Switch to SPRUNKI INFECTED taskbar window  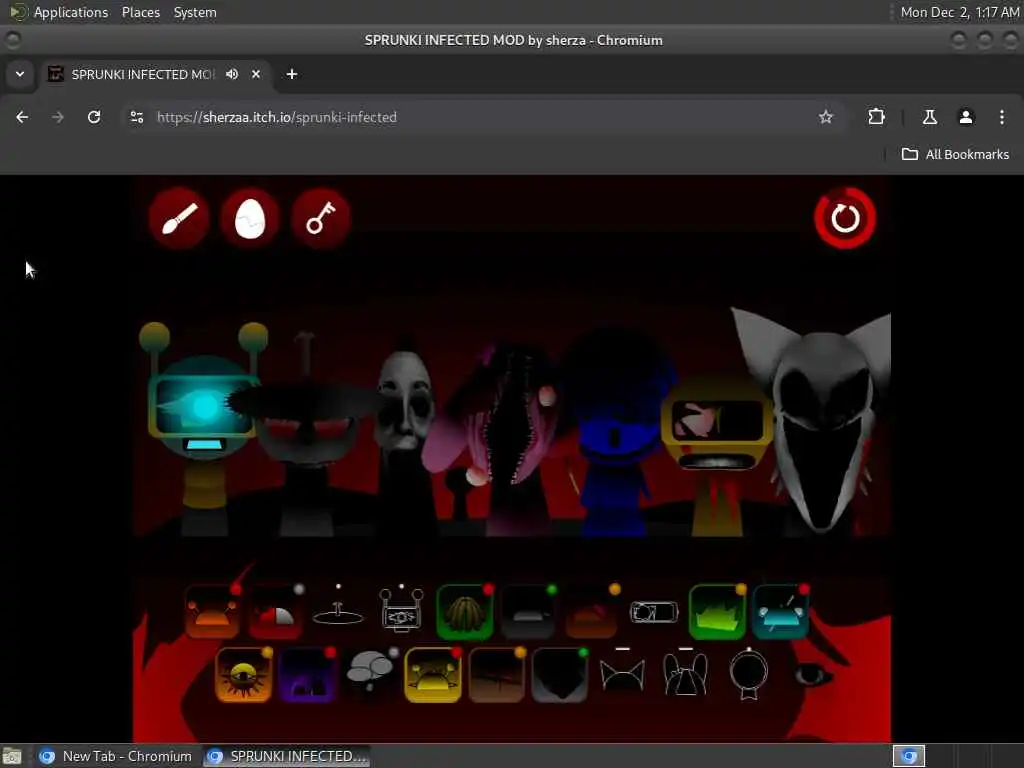tap(286, 756)
